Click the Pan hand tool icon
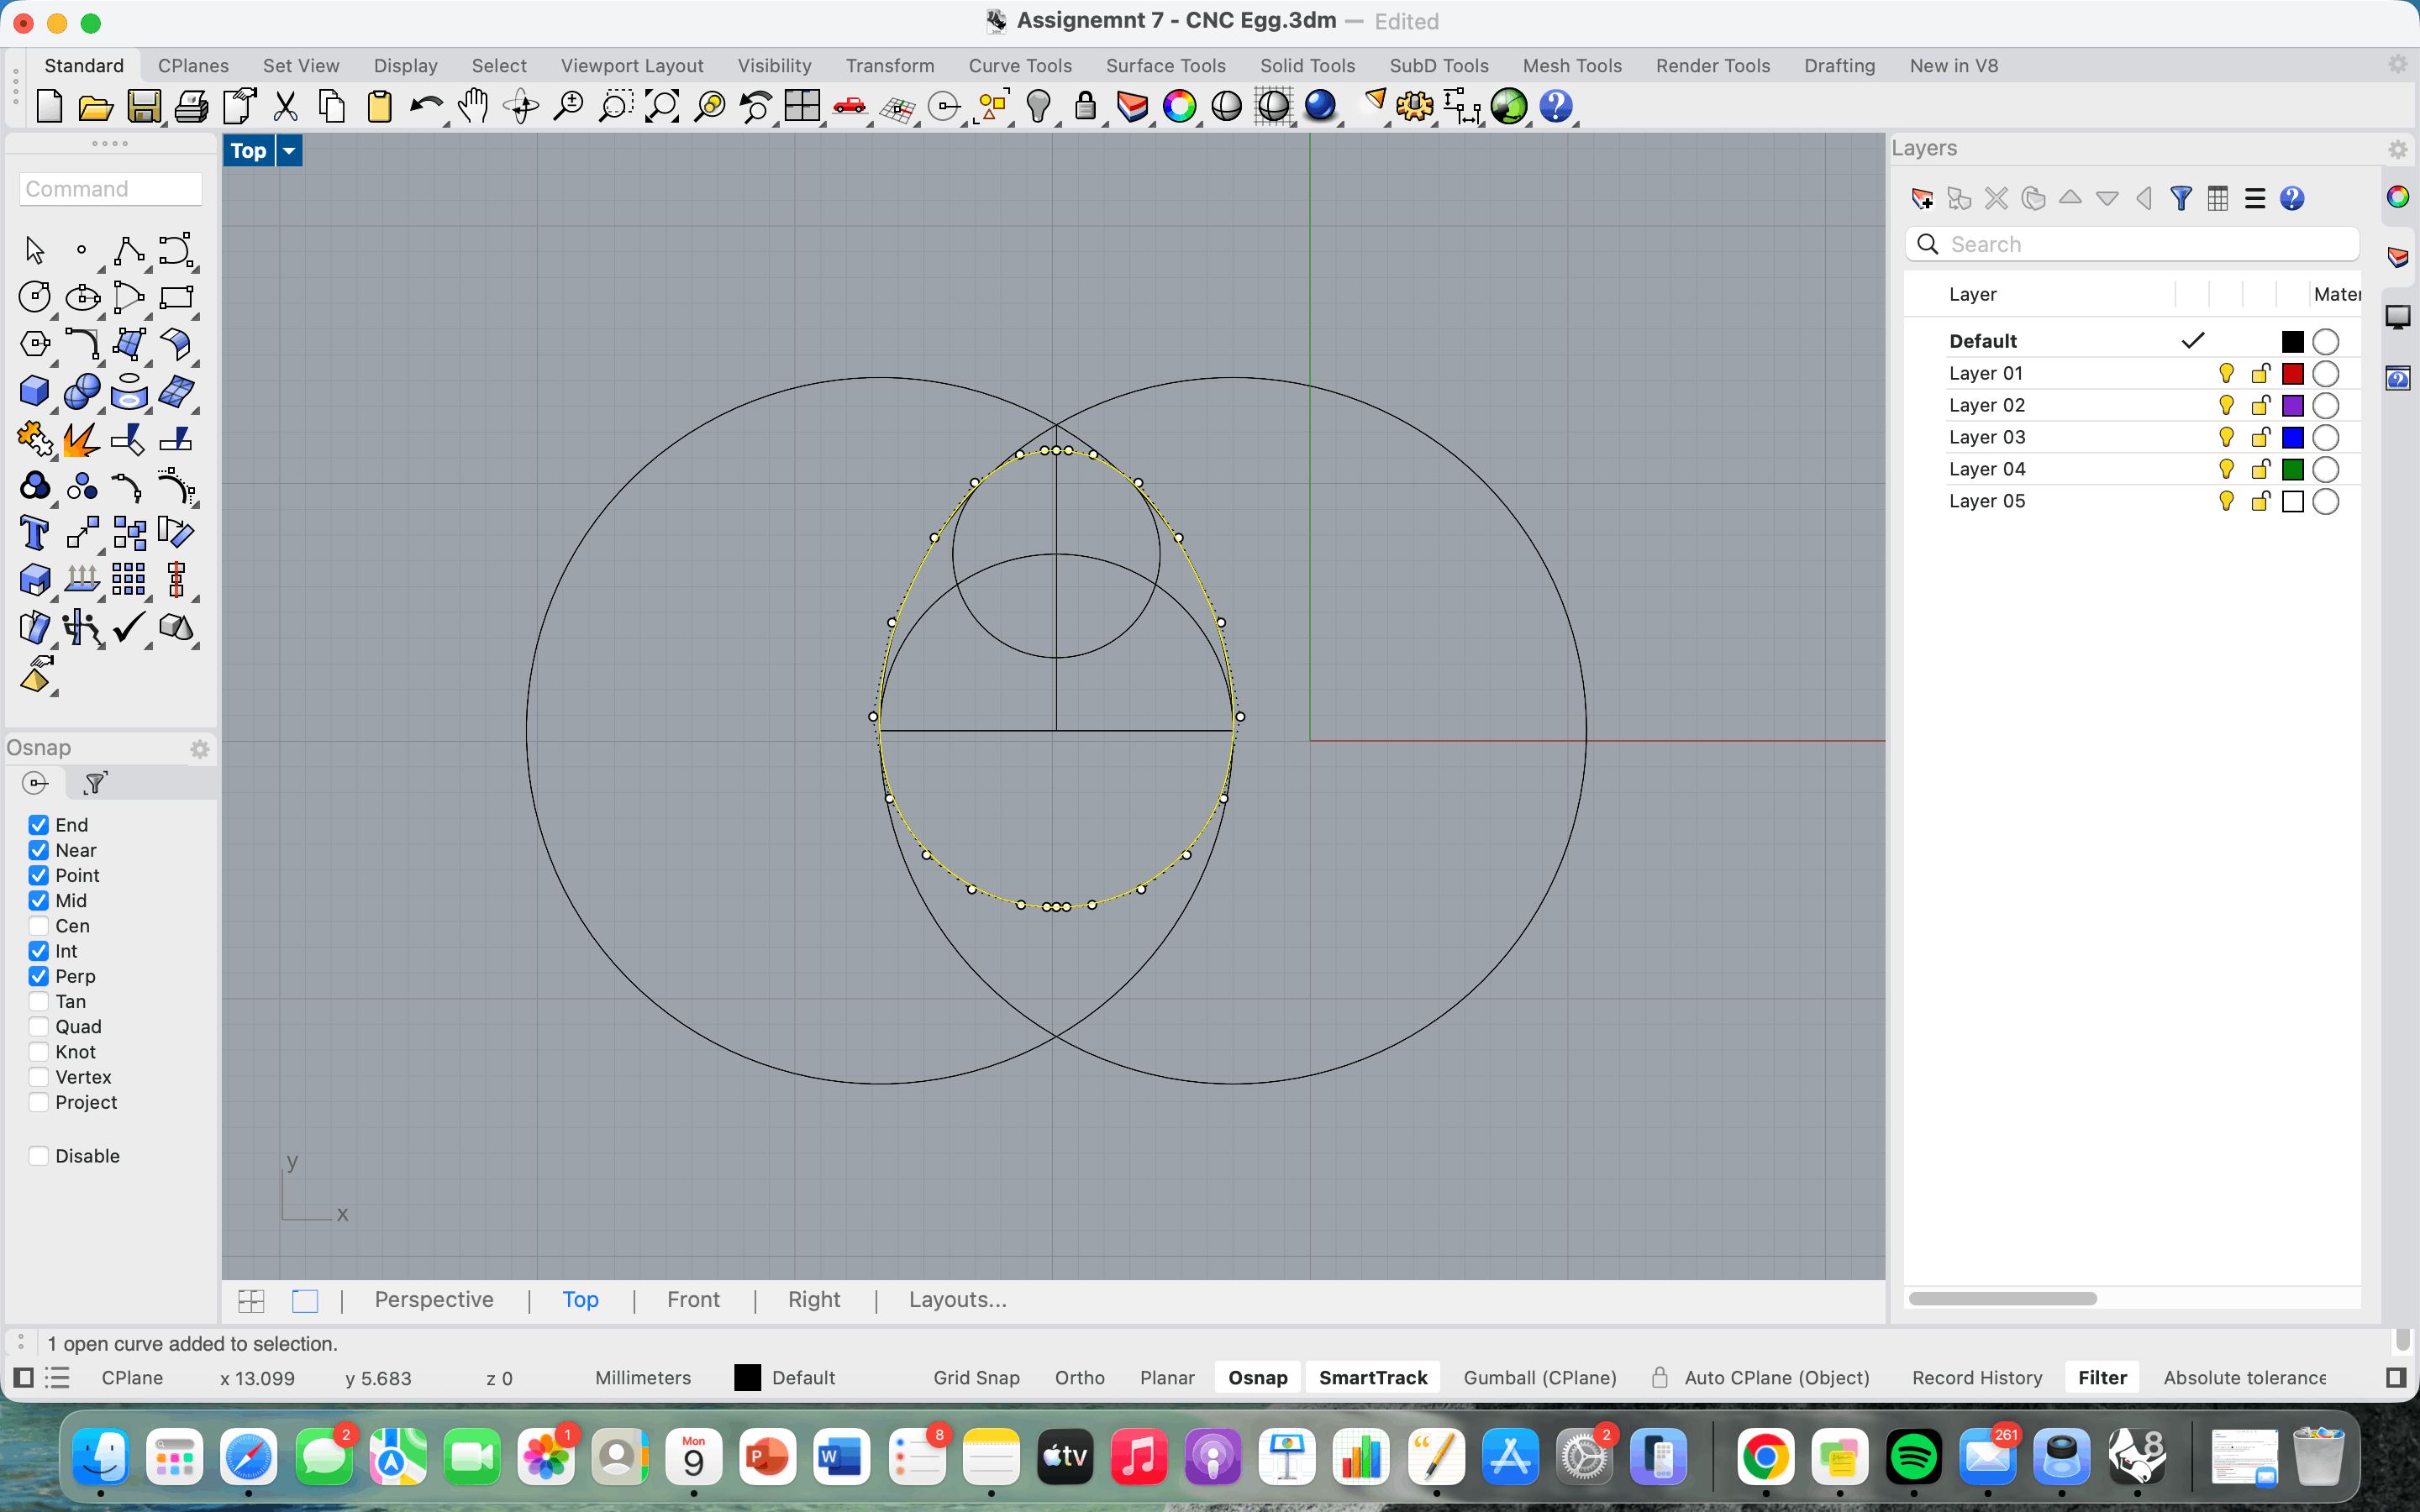Image resolution: width=2420 pixels, height=1512 pixels. 473,106
